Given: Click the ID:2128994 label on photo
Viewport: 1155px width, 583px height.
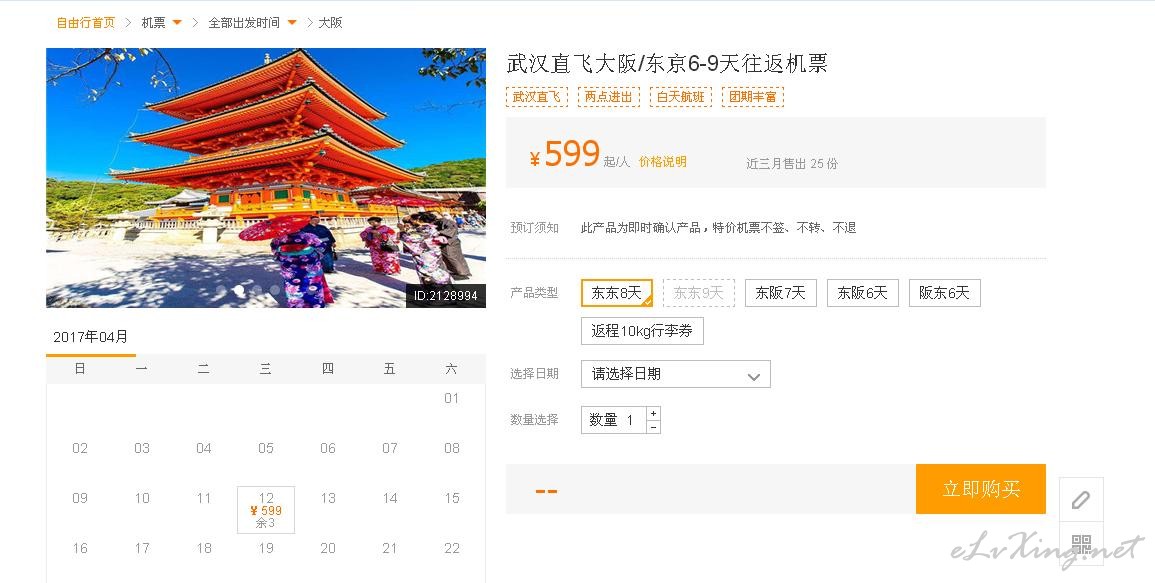Looking at the screenshot, I should (446, 296).
